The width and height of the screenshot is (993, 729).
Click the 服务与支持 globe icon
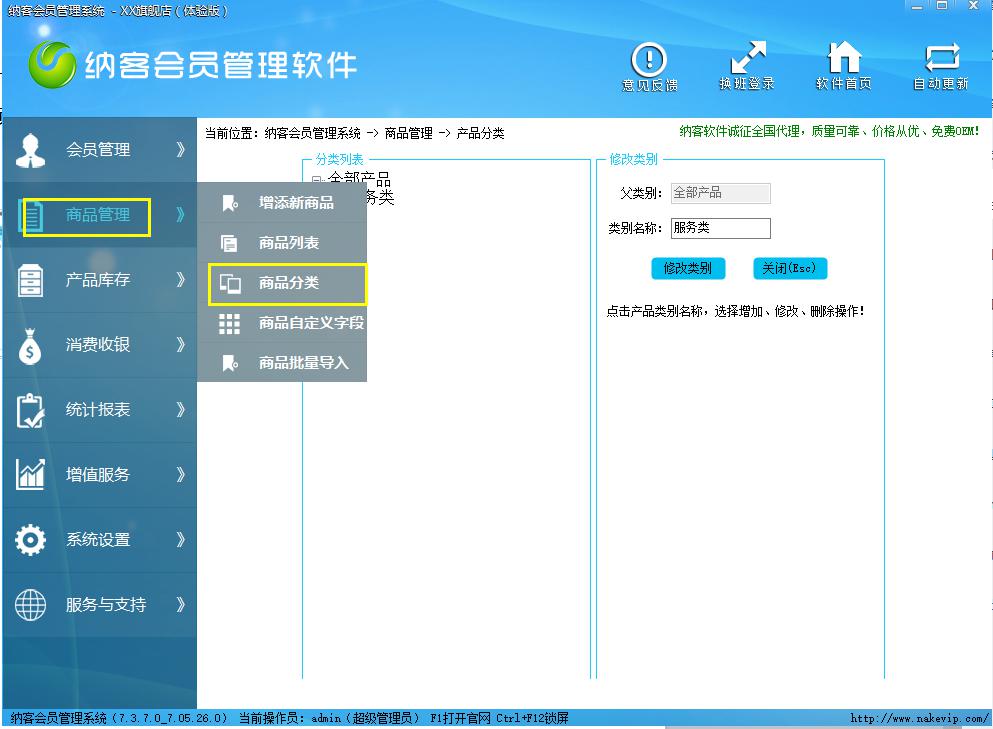pyautogui.click(x=31, y=605)
